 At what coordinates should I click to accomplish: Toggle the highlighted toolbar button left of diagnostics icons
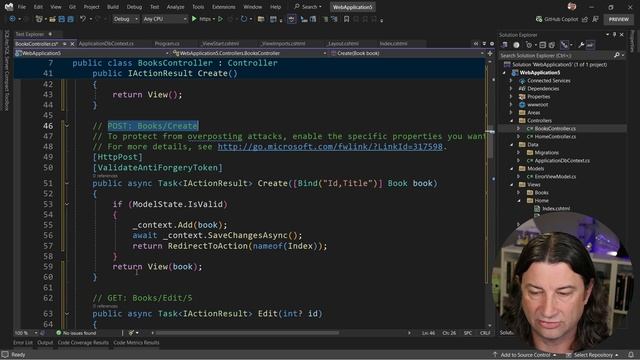pos(291,19)
